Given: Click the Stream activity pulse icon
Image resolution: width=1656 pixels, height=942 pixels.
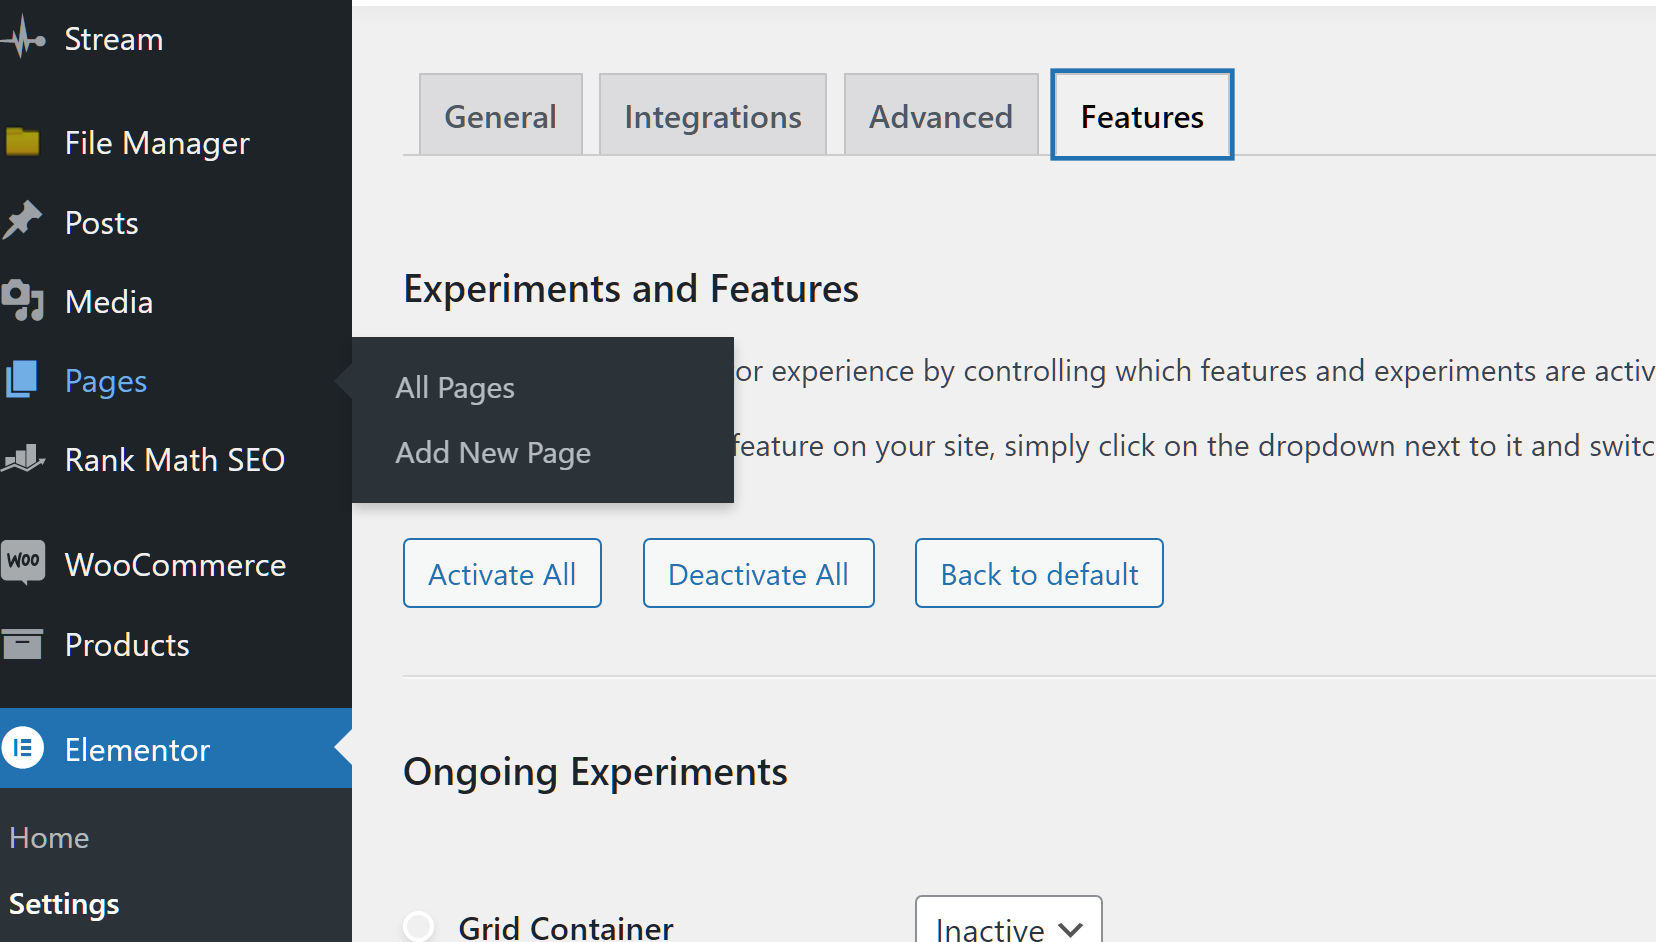Looking at the screenshot, I should pyautogui.click(x=23, y=39).
